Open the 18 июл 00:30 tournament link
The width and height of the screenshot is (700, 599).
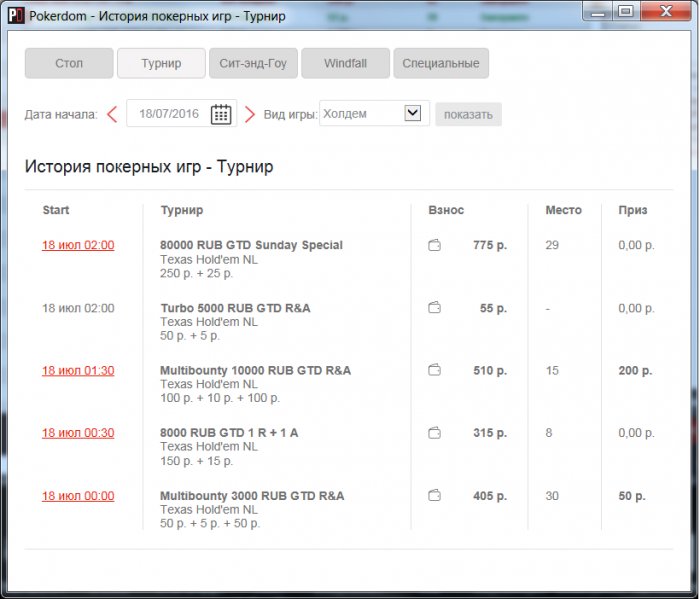[x=78, y=433]
